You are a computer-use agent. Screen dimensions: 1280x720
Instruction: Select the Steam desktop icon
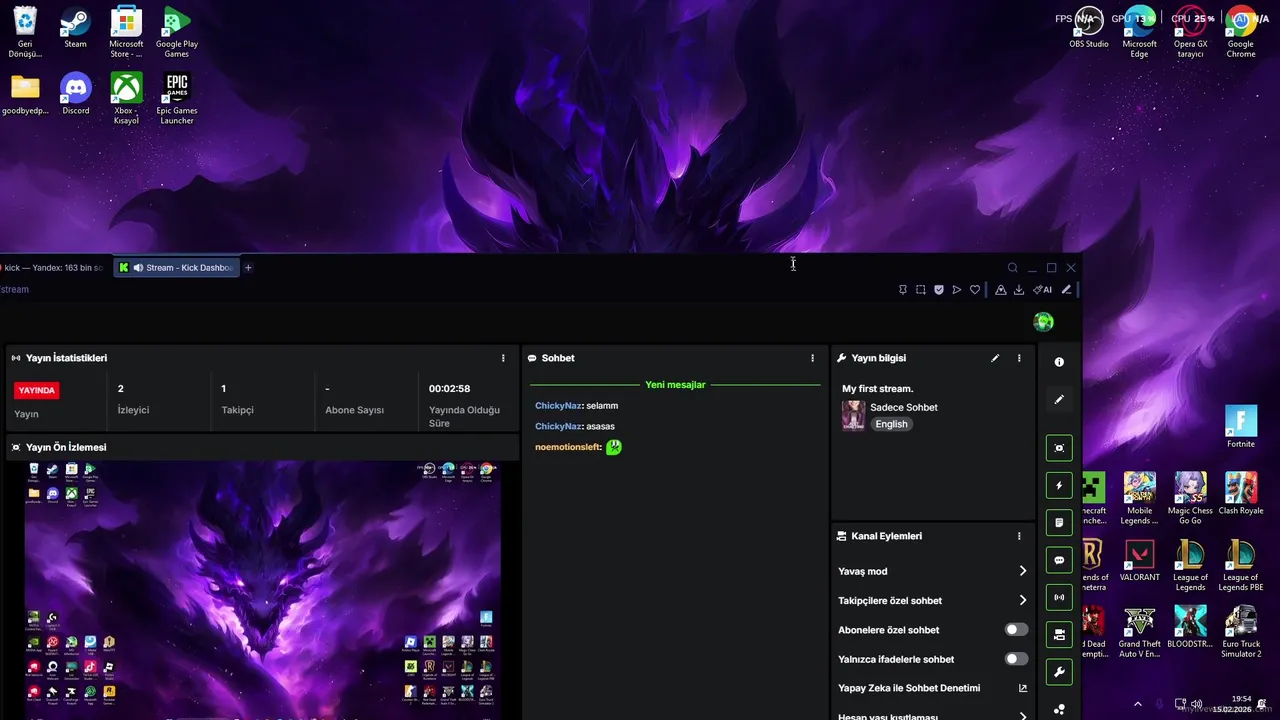click(75, 28)
